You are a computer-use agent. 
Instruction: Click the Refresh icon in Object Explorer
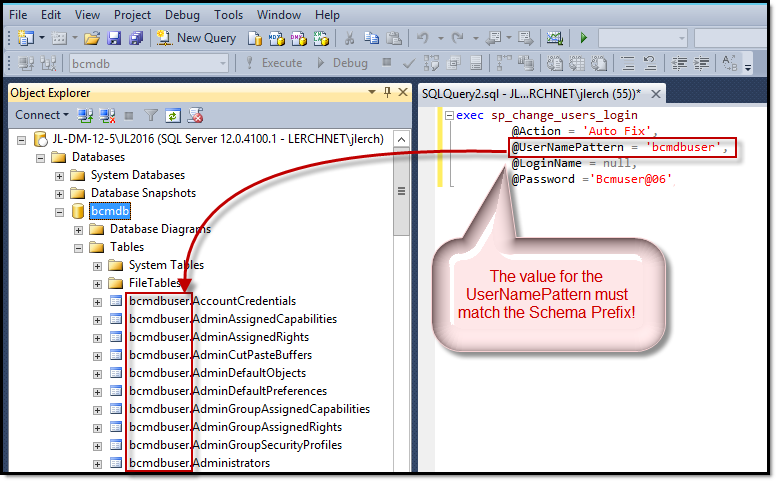pos(173,115)
